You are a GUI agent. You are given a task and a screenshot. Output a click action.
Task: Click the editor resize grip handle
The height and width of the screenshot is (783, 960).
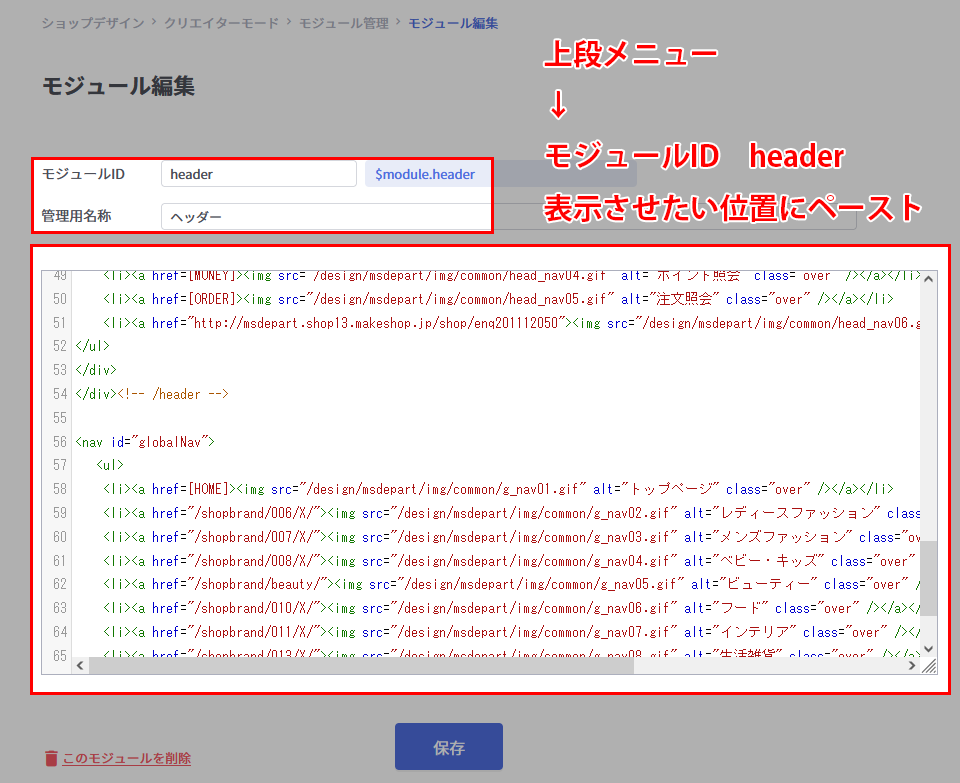[x=929, y=666]
